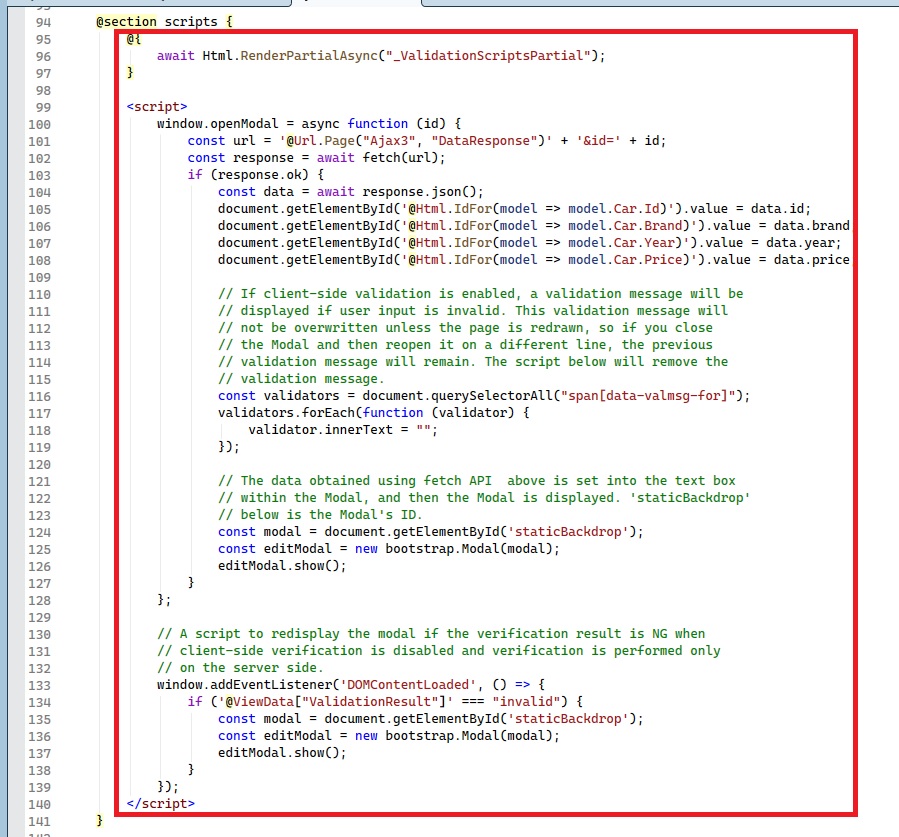Click the "response.json()" call

pos(419,191)
